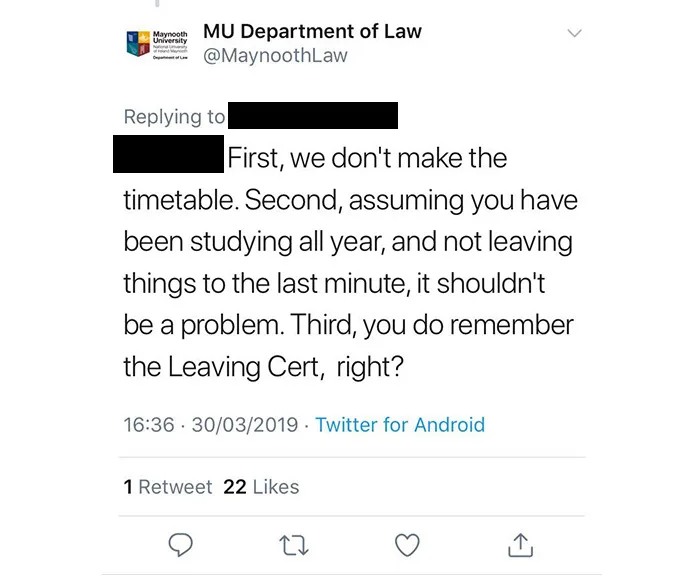Open the @MaynoothLaw handle
Image resolution: width=700 pixels, height=578 pixels.
[x=275, y=56]
